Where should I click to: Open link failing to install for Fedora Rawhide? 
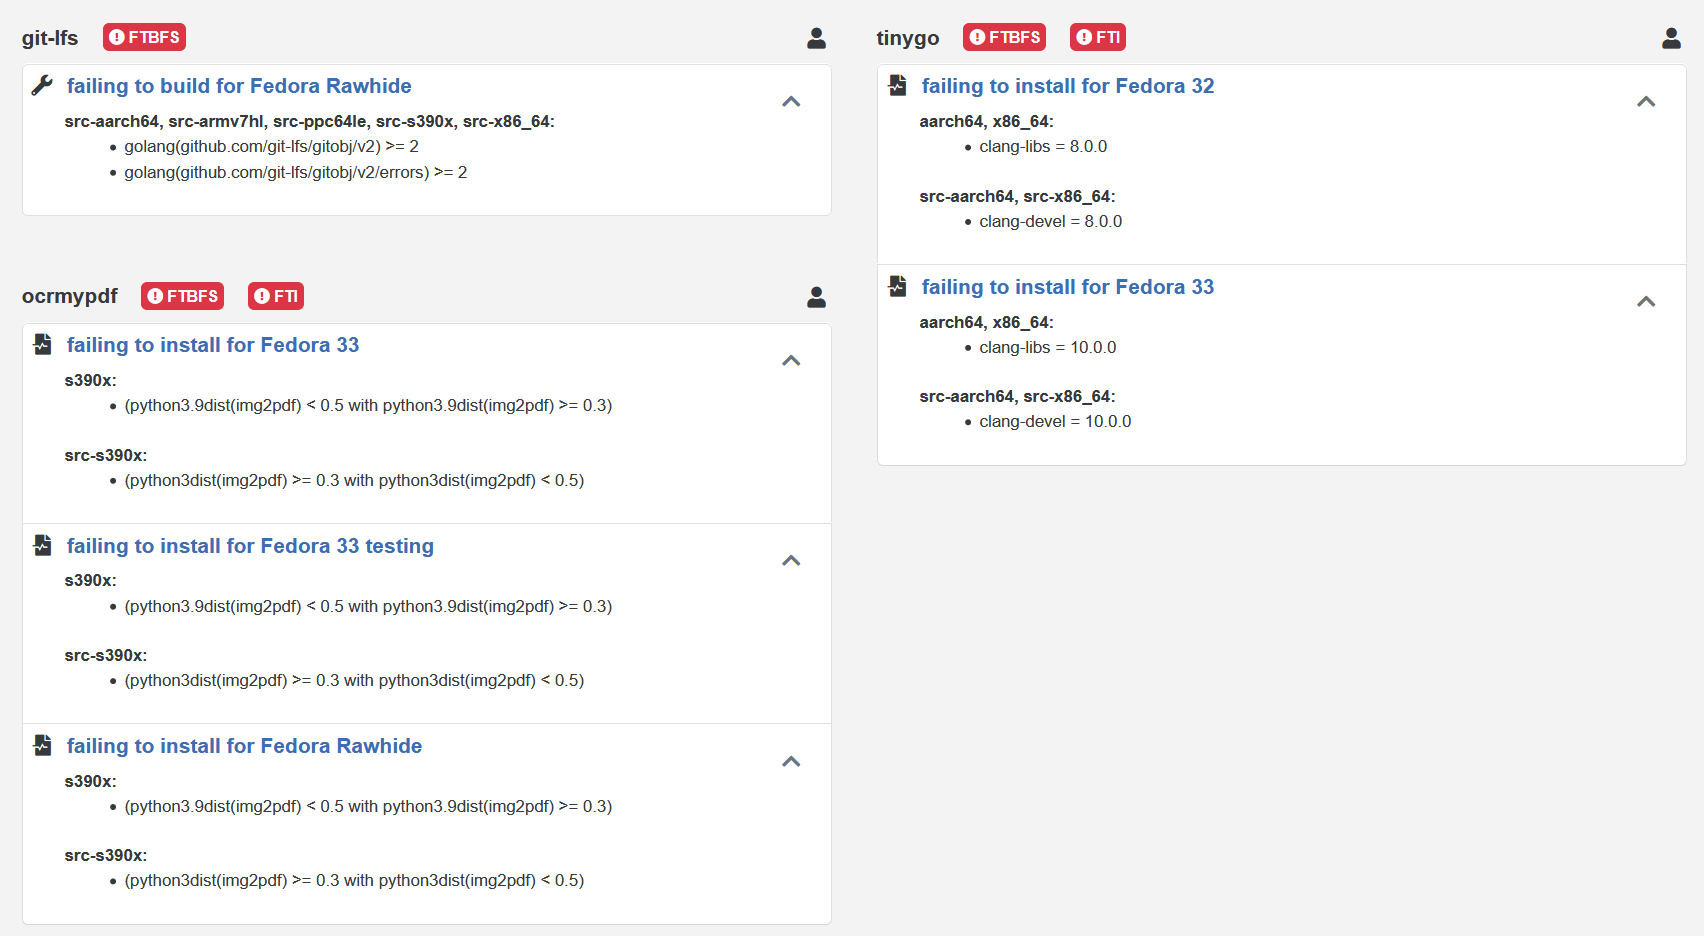point(244,746)
